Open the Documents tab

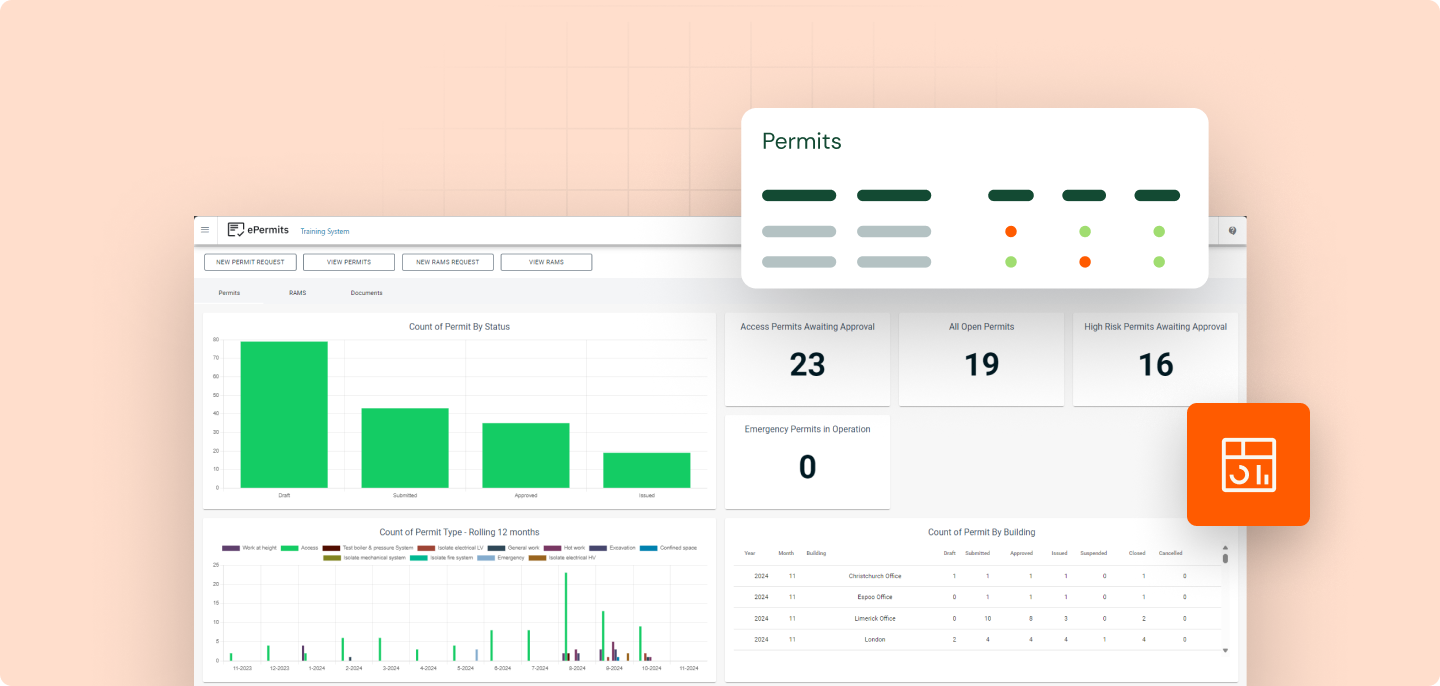[x=366, y=292]
